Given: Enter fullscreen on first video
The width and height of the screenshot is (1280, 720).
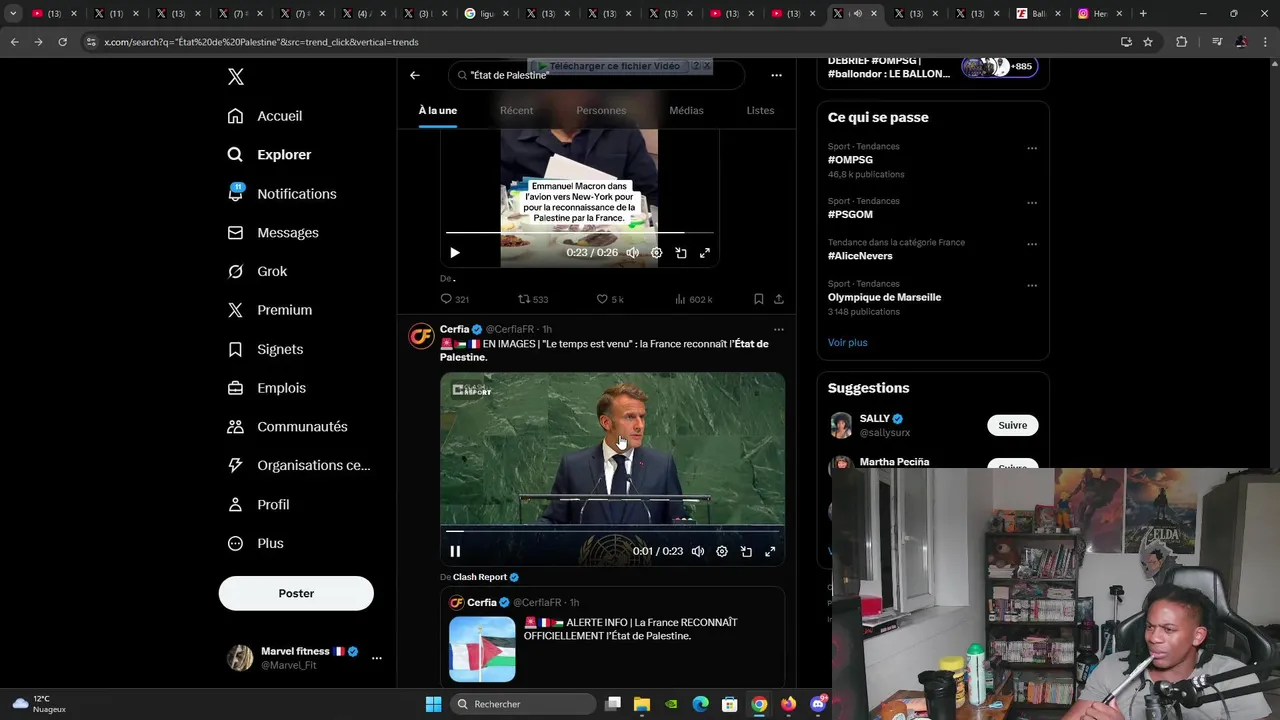Looking at the screenshot, I should pyautogui.click(x=705, y=253).
